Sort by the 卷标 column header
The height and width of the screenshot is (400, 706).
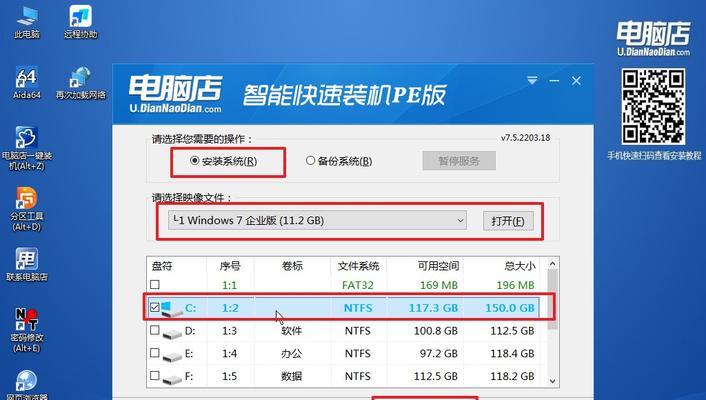tap(292, 266)
